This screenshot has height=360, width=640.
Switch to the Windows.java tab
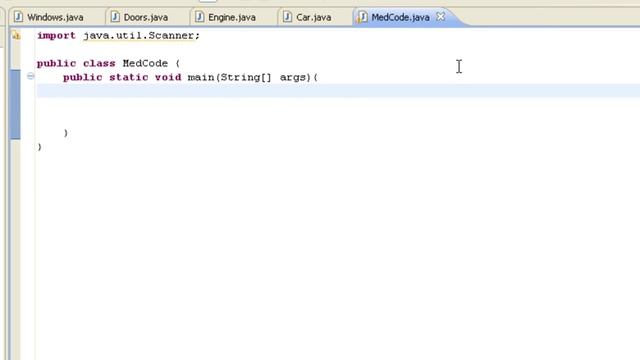coord(55,18)
